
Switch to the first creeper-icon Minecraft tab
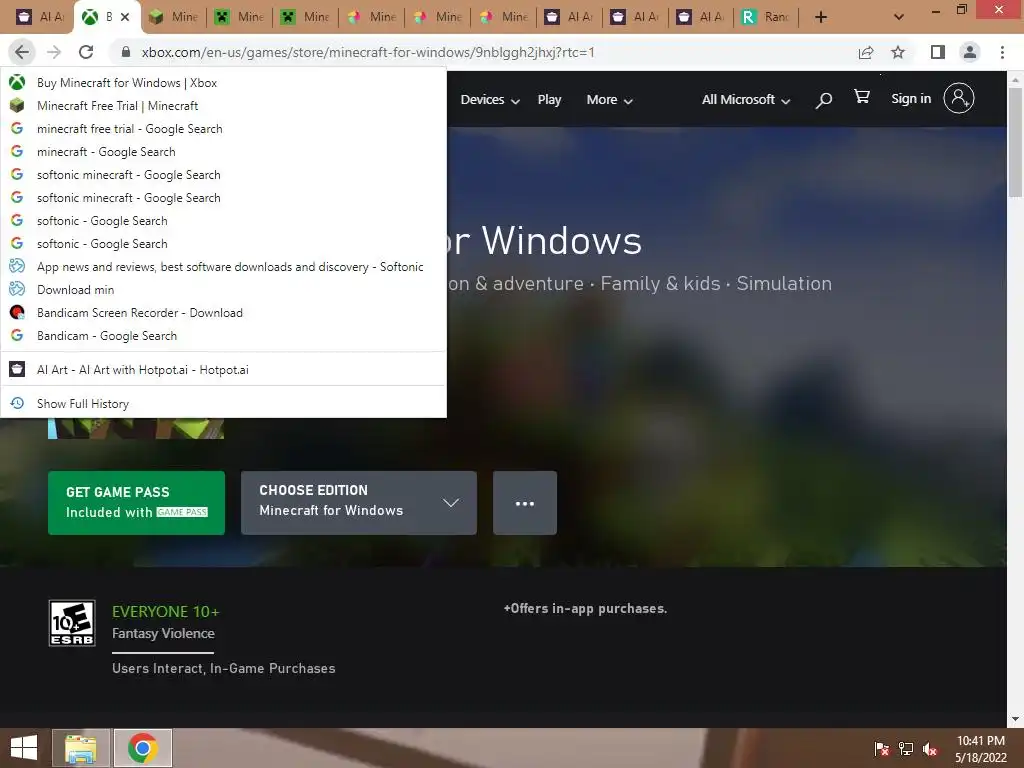(x=239, y=17)
